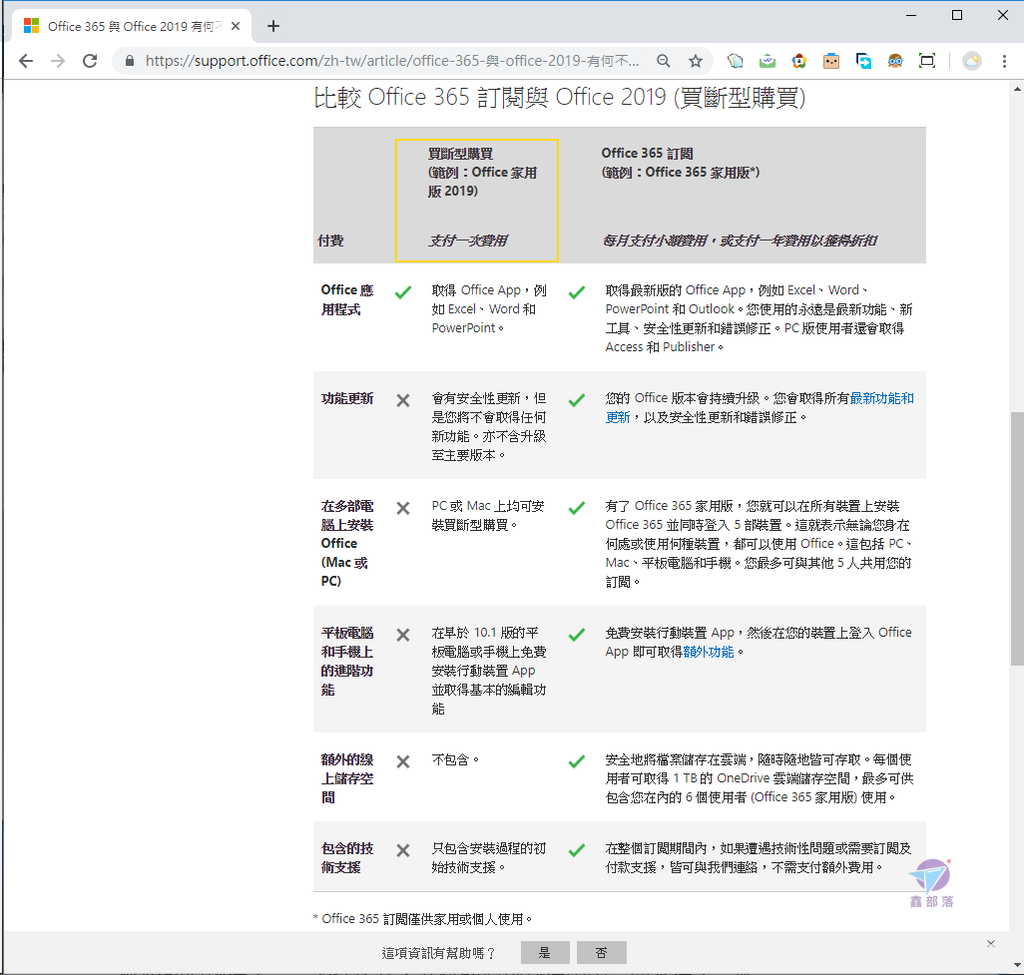Answer 是 to the helpful survey
Screen dimensions: 1024x975
pos(545,952)
